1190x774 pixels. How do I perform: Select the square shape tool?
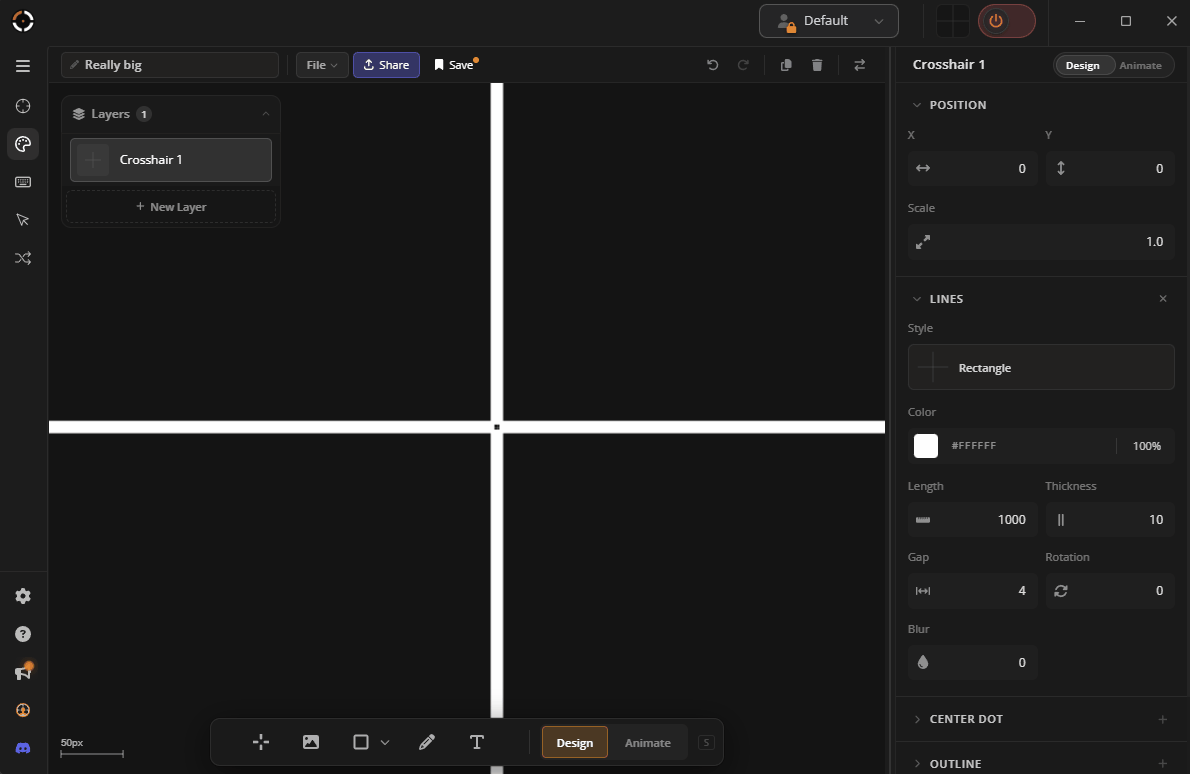point(360,742)
